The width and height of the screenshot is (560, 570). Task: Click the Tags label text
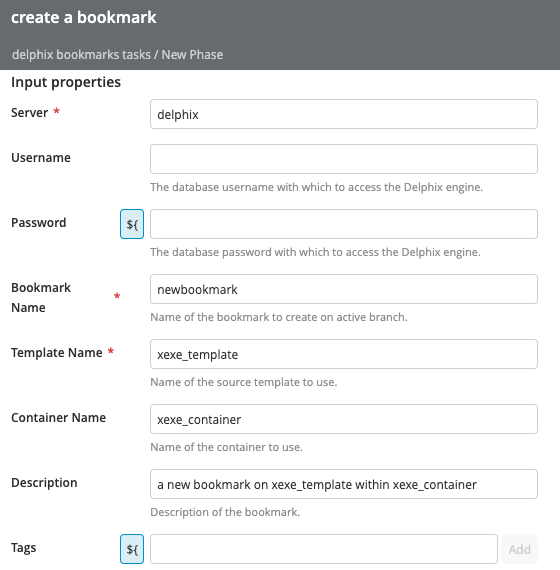(x=24, y=547)
